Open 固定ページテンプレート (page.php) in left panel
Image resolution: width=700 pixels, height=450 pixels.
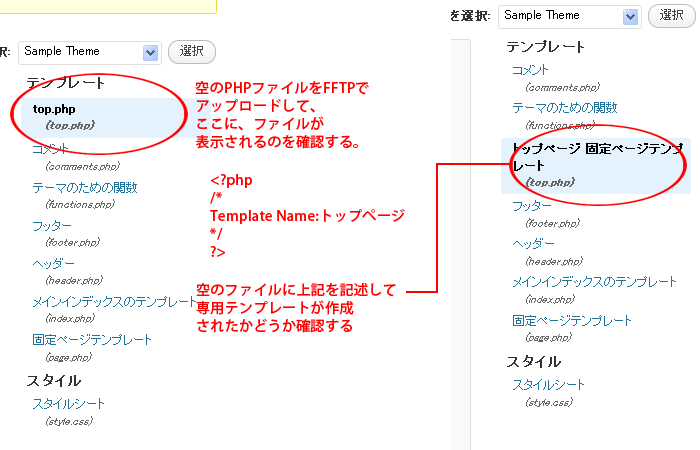(92, 340)
